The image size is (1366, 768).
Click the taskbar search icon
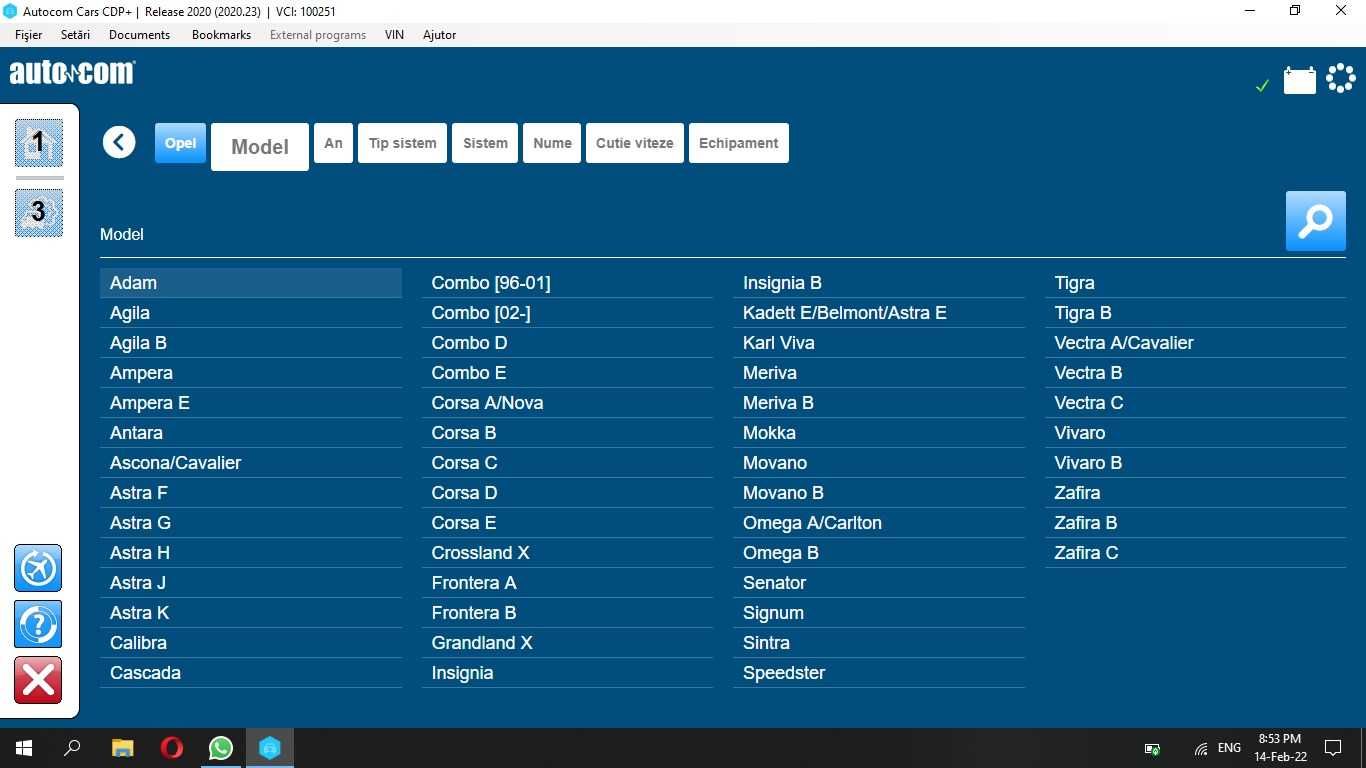(72, 748)
